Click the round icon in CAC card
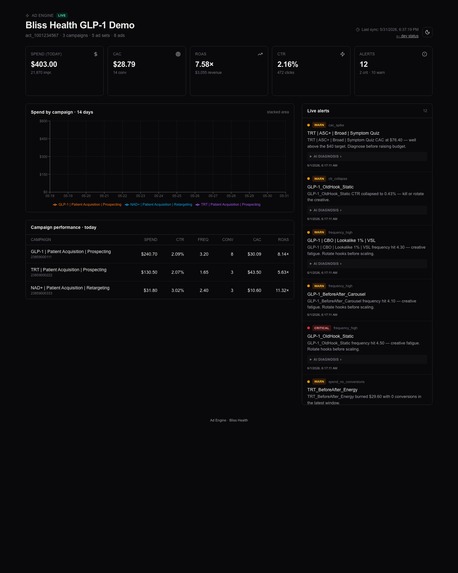This screenshot has height=573, width=458. tap(178, 54)
